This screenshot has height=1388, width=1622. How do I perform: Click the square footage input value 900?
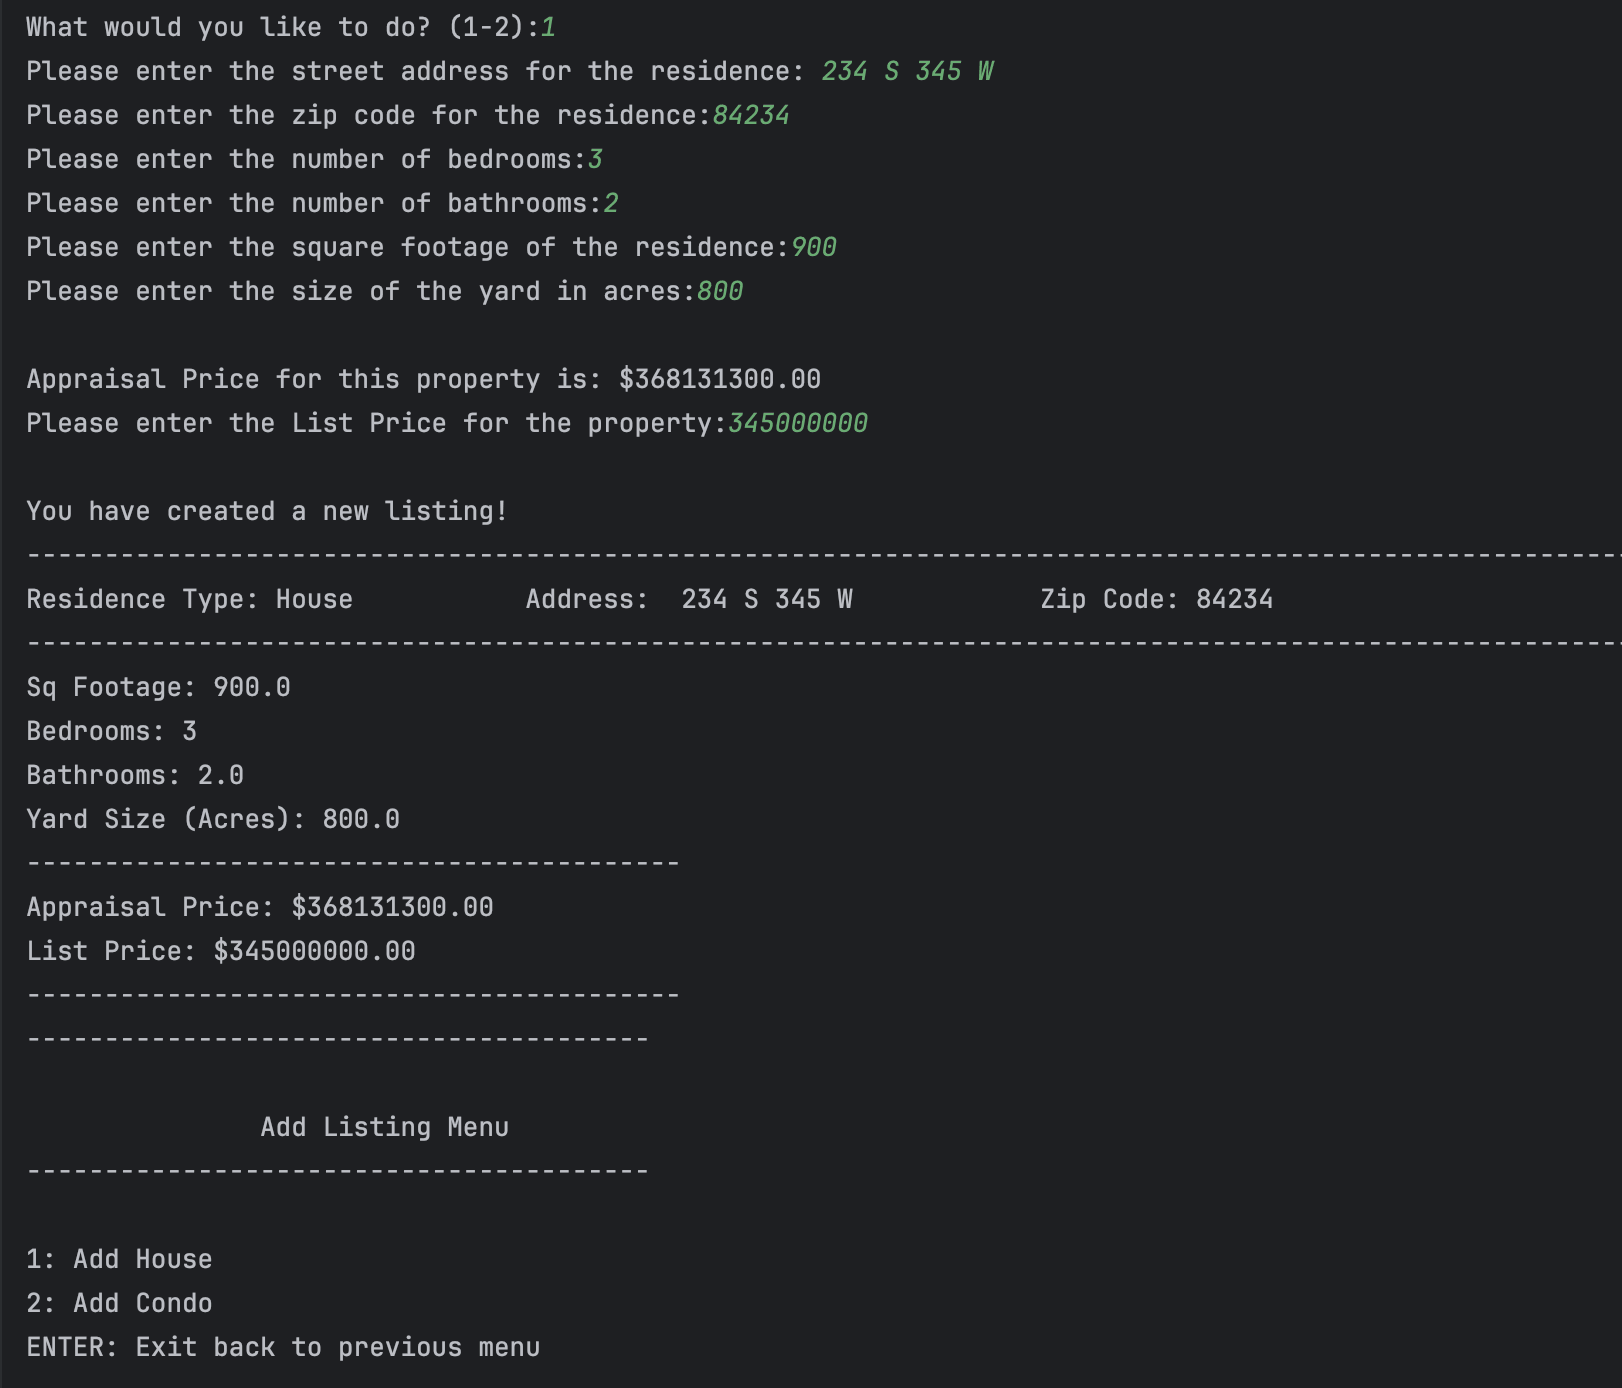(814, 247)
